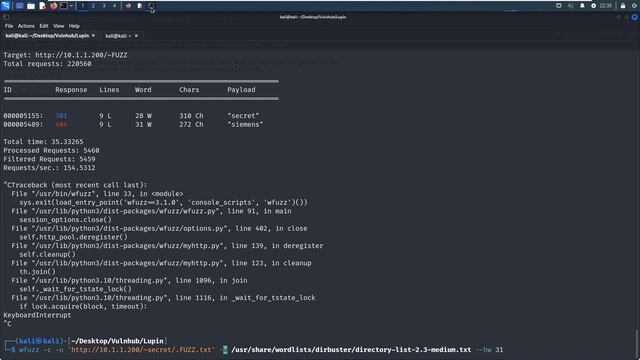Click the "secret" payload text
640x360 pixels.
(x=243, y=116)
